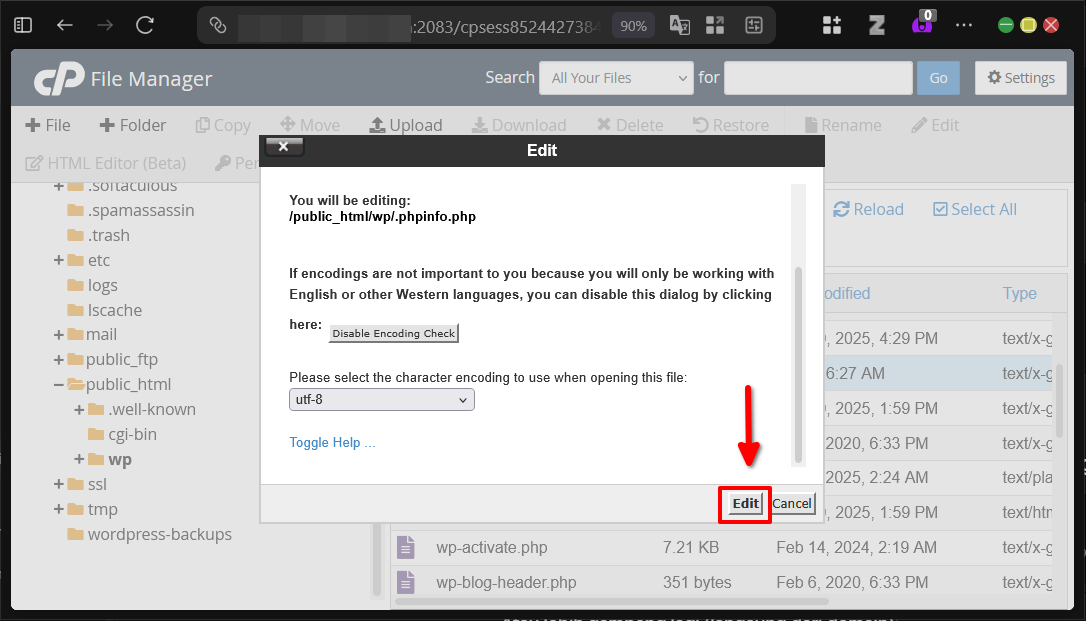Click the Copy tool in the toolbar
This screenshot has width=1086, height=621.
click(x=222, y=125)
